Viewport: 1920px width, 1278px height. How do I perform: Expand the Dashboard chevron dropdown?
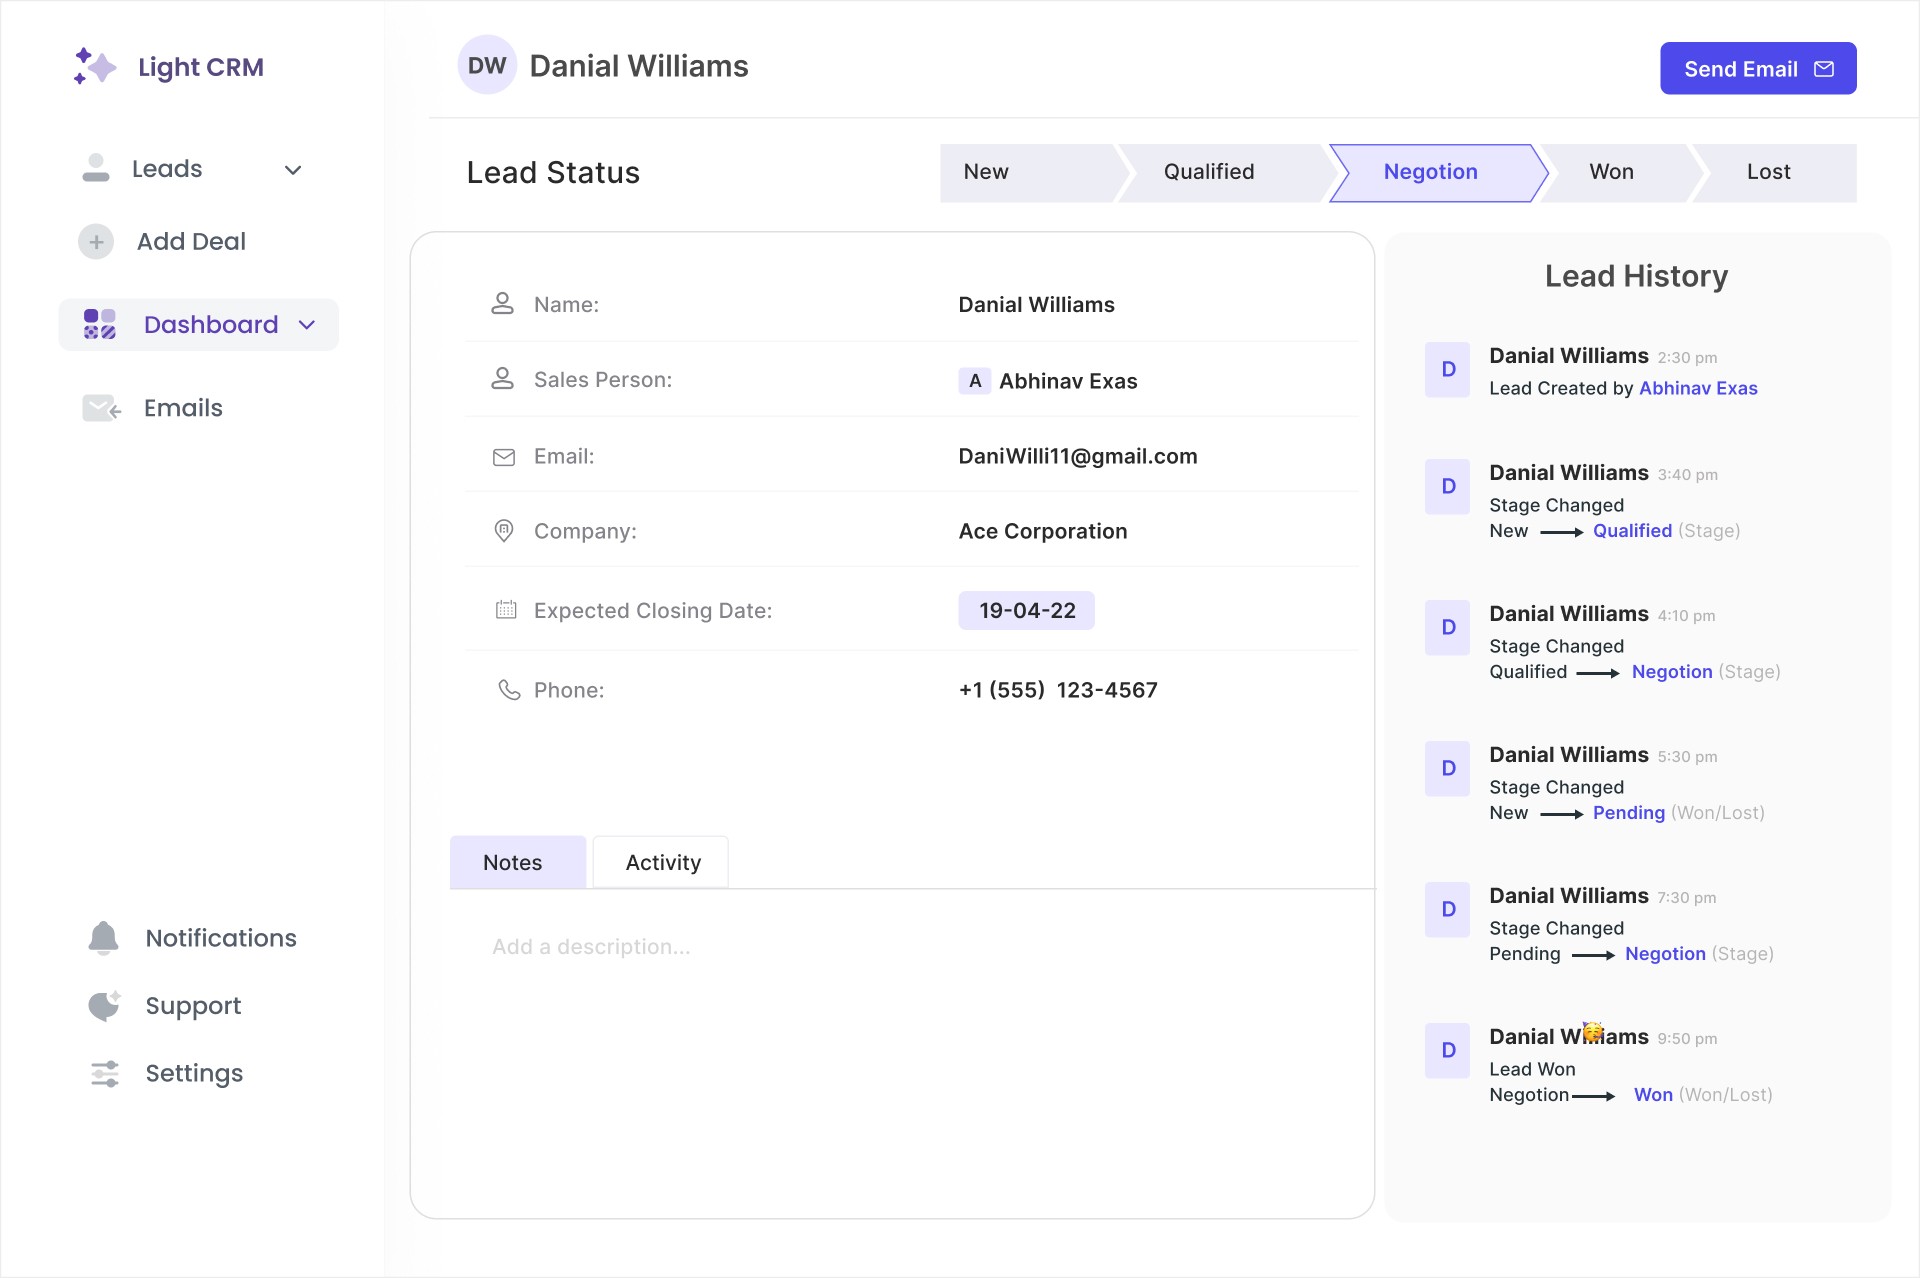coord(307,325)
